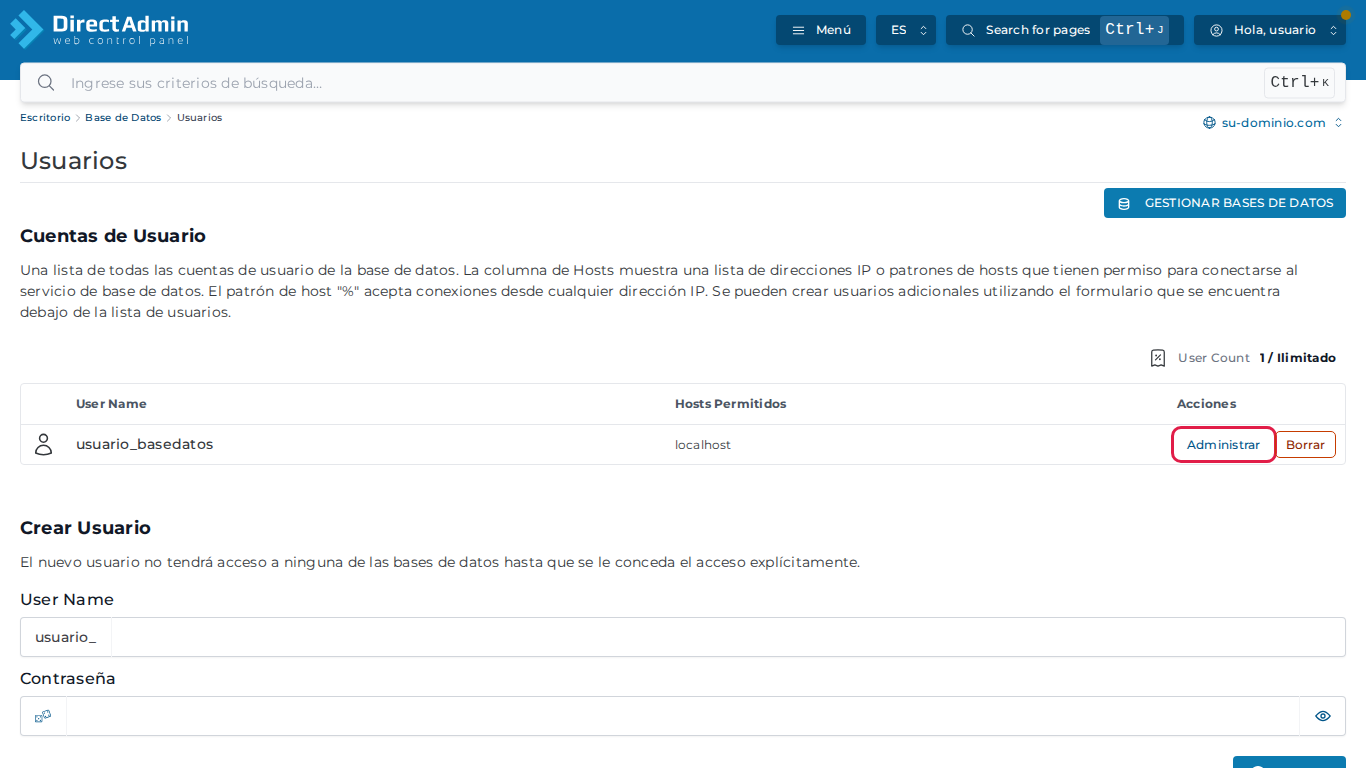Click the Usuarios breadcrumb text

tap(200, 118)
